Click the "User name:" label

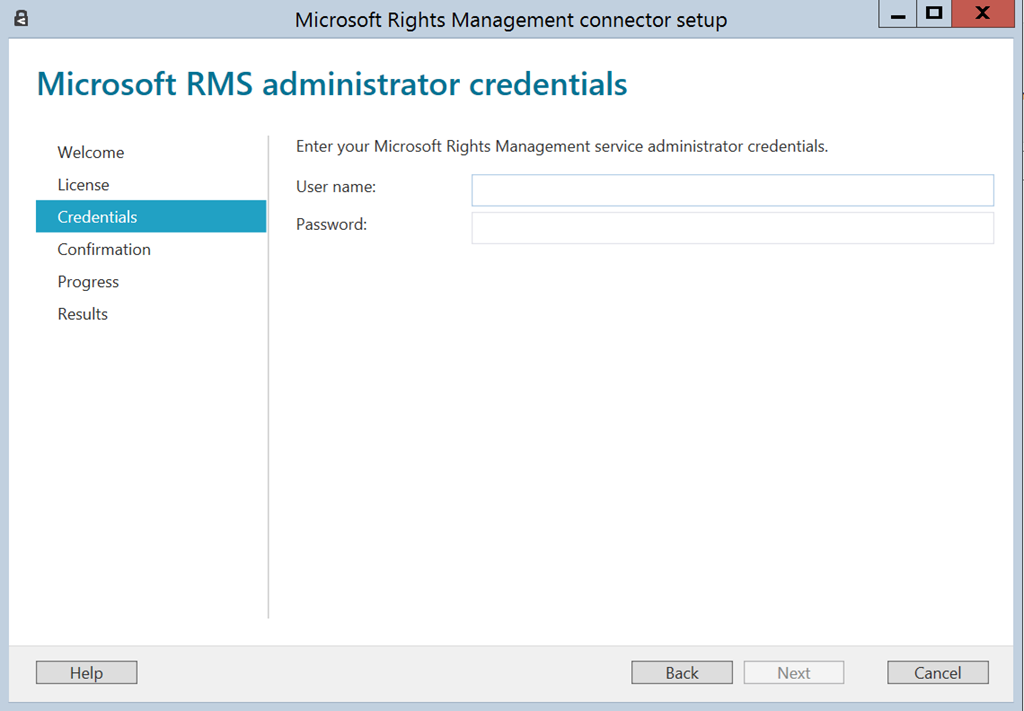point(336,187)
